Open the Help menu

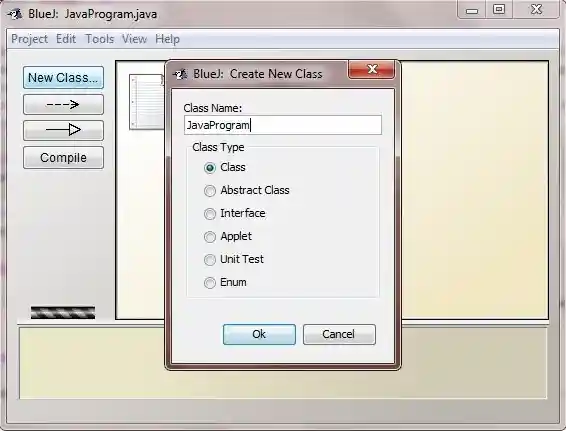(x=167, y=39)
